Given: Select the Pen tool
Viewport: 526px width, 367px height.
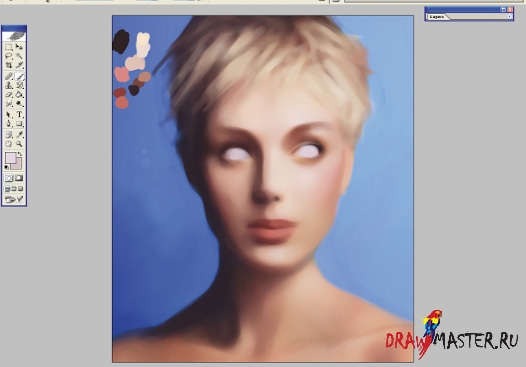Looking at the screenshot, I should (x=9, y=123).
